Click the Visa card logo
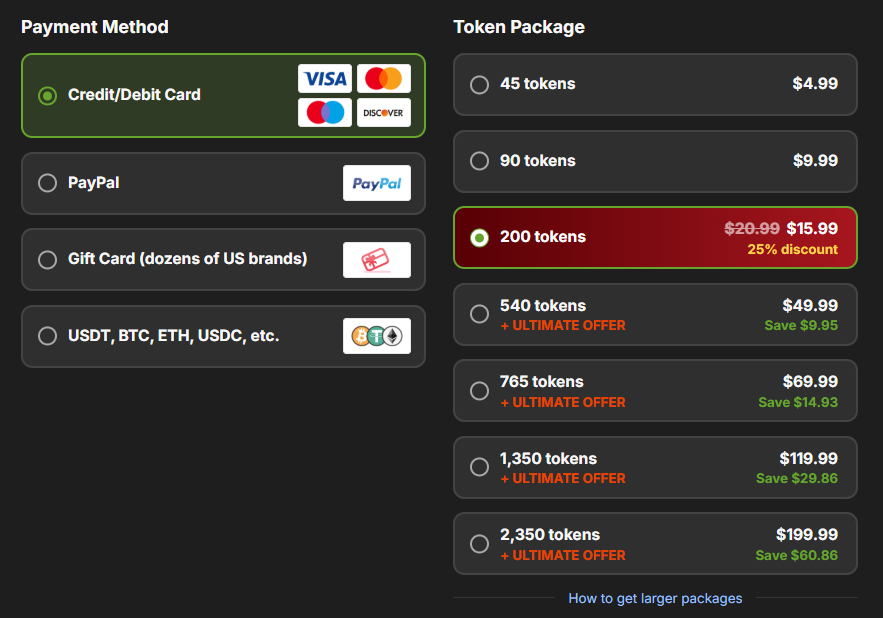883x618 pixels. 324,79
